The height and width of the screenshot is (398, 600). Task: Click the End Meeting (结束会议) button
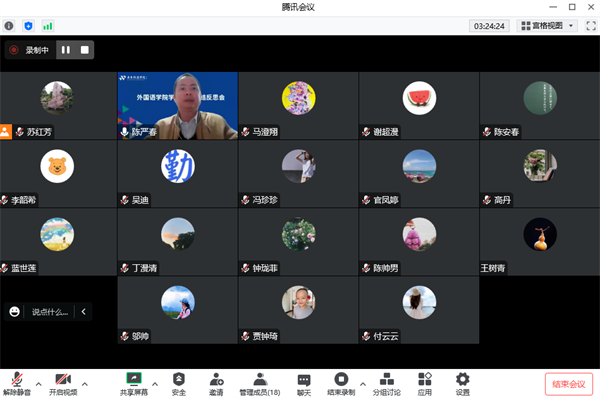[569, 384]
